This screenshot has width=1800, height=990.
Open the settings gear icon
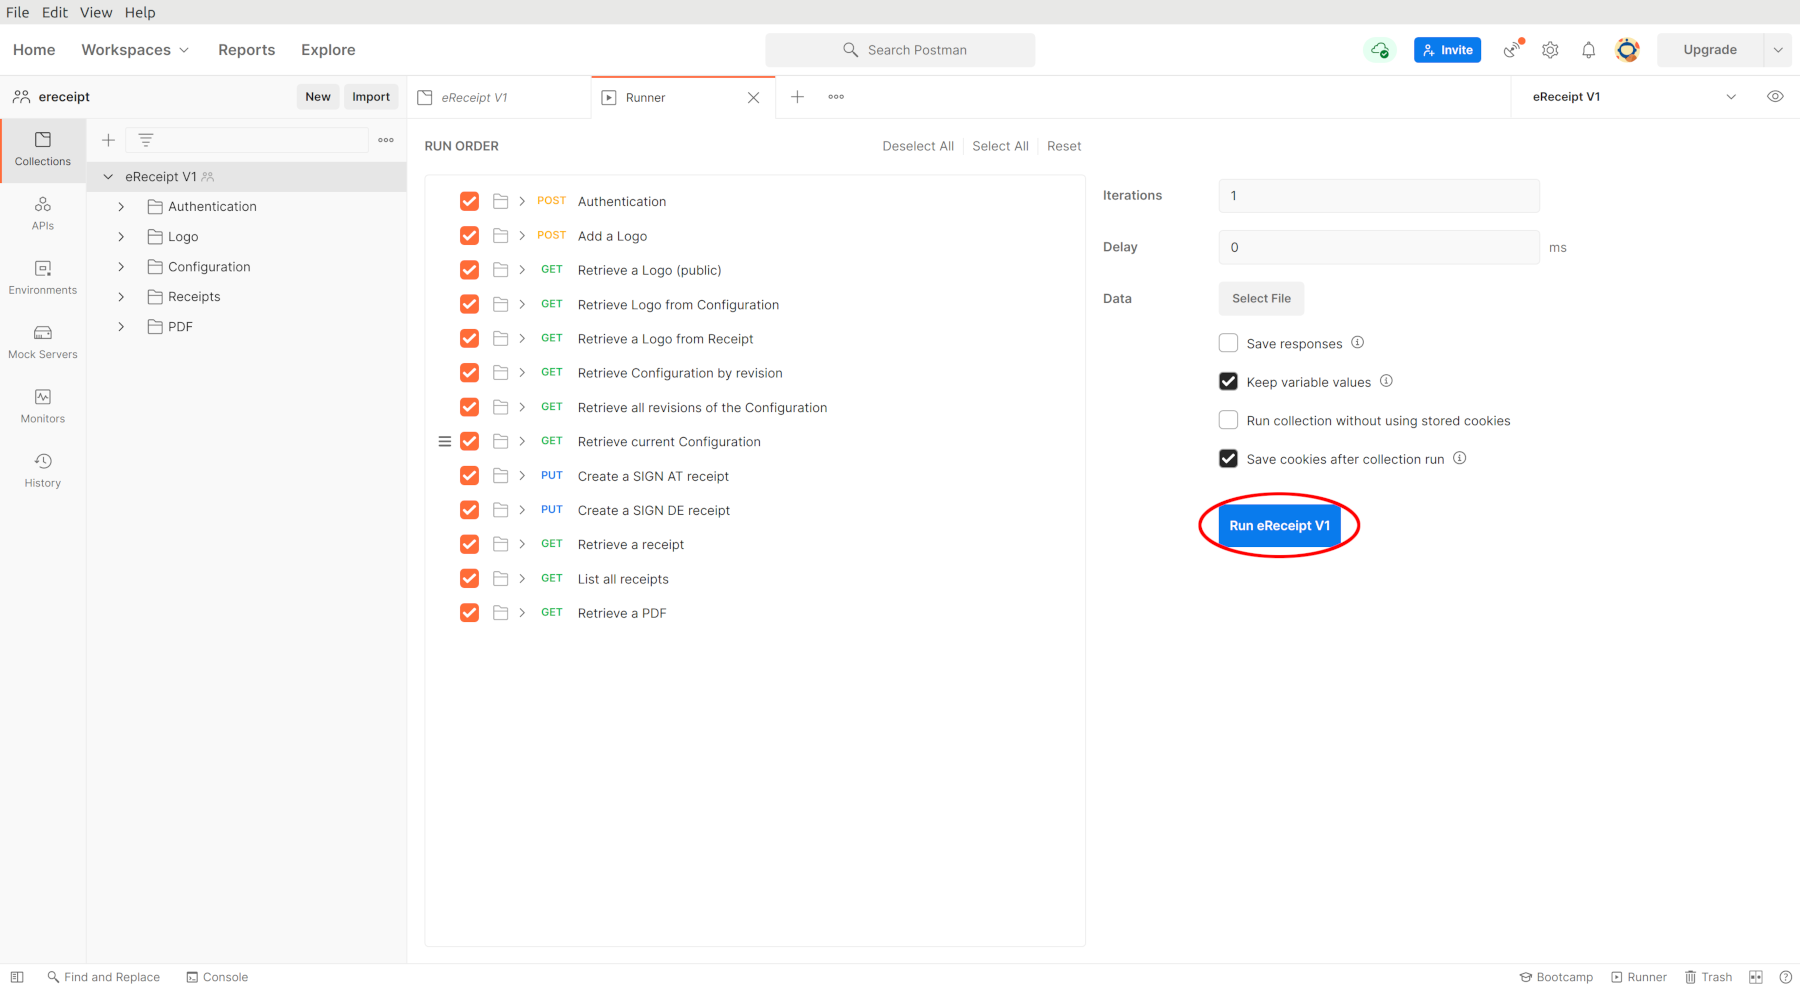[x=1550, y=50]
